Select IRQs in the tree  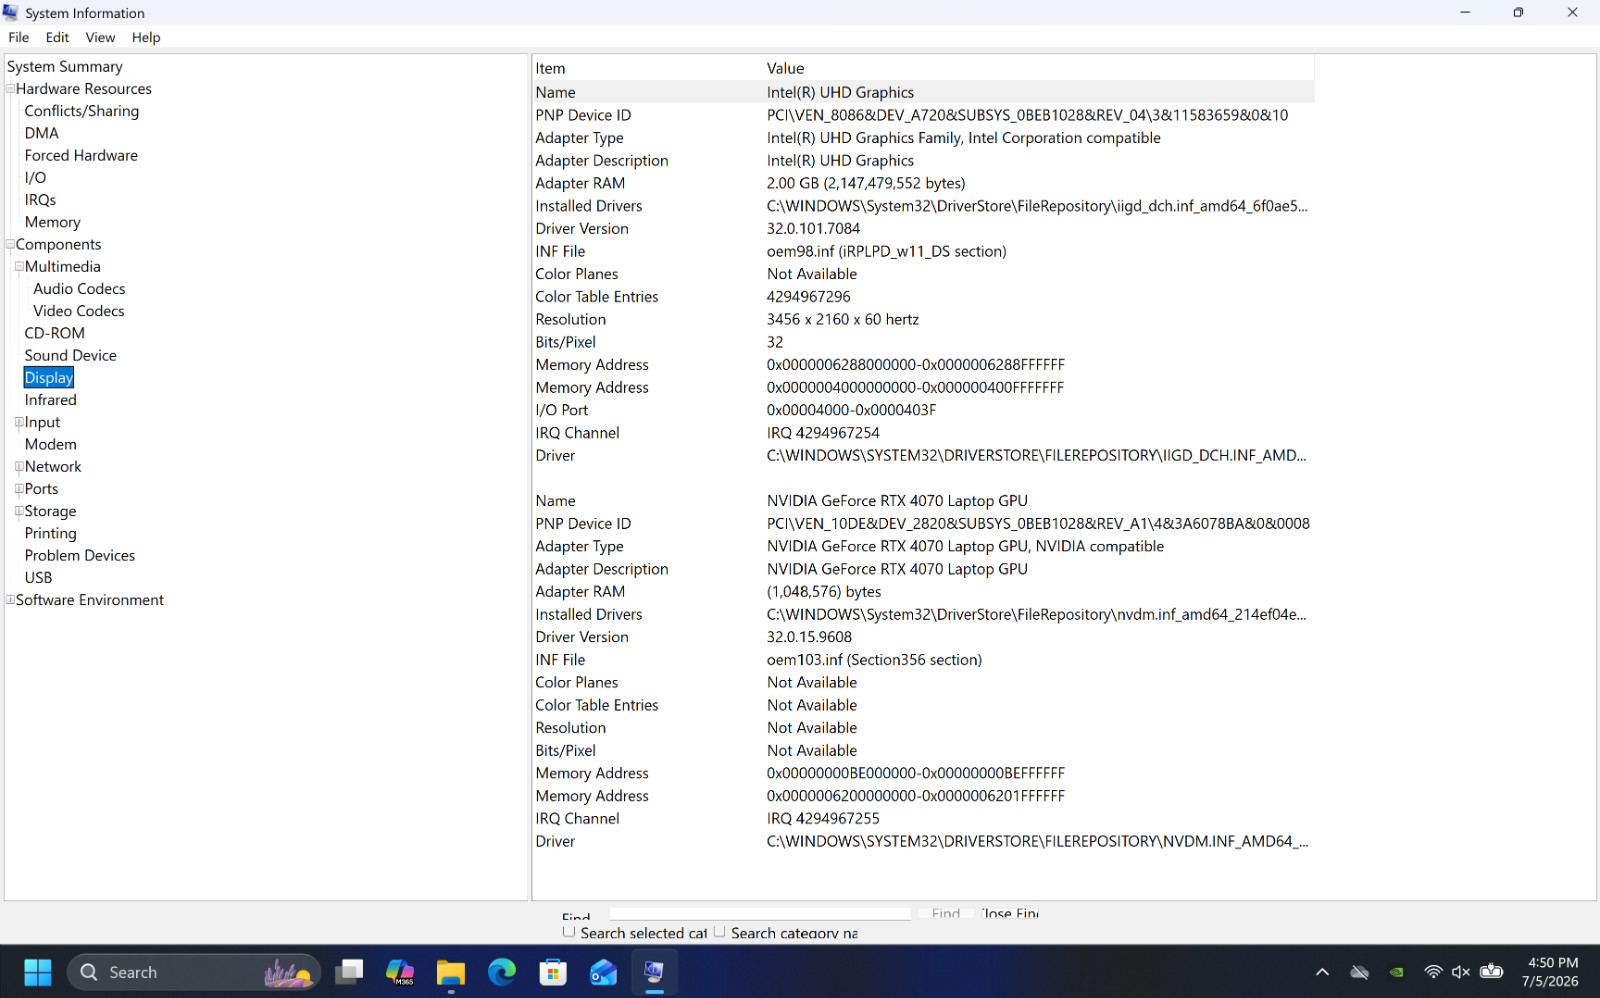coord(40,200)
